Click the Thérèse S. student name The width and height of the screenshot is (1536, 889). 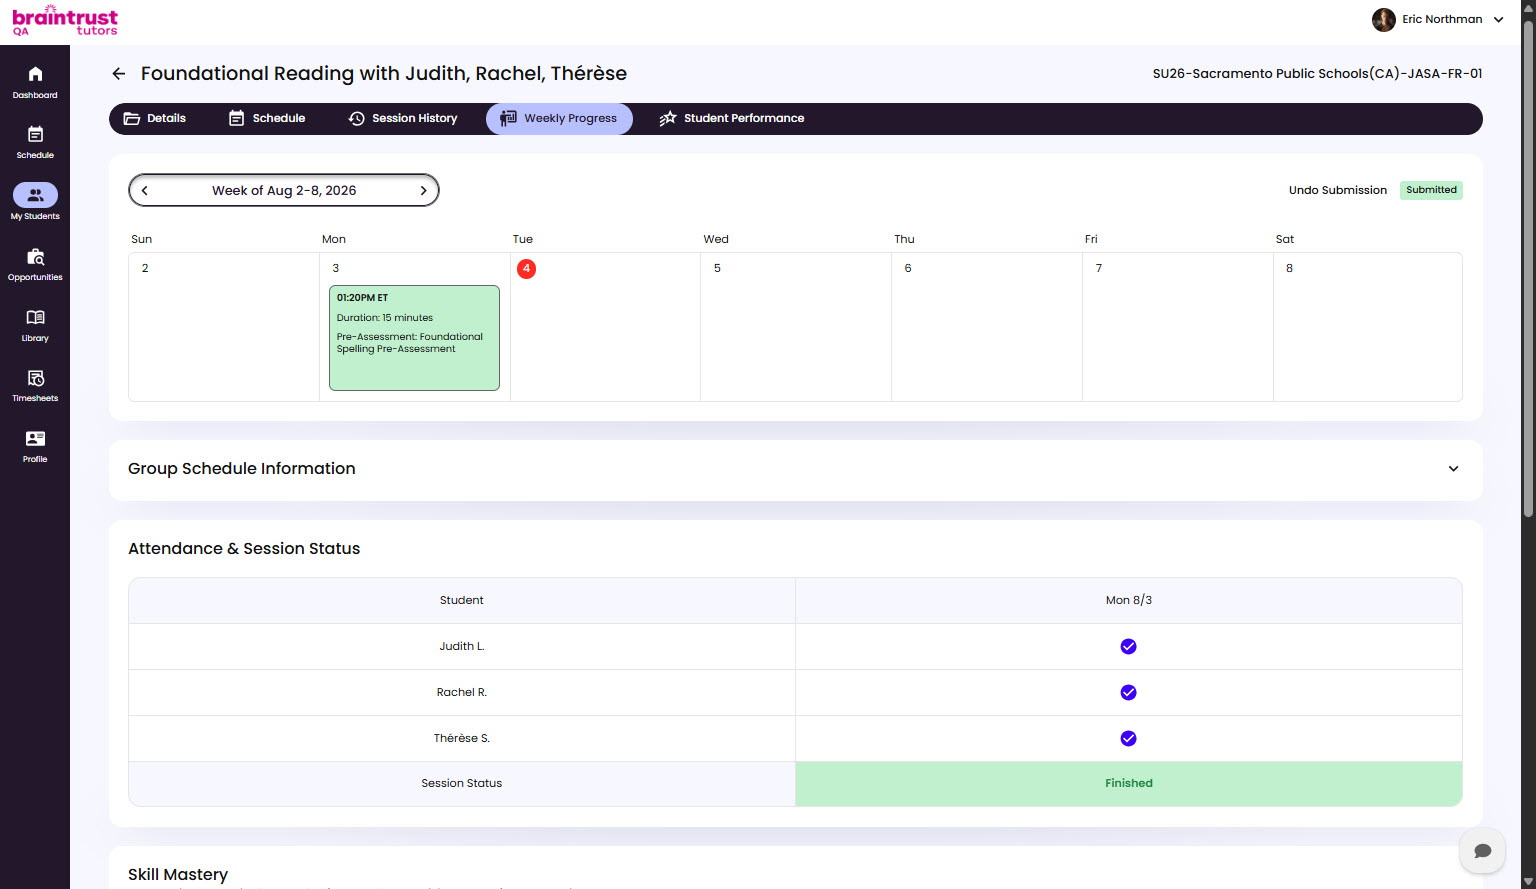(462, 738)
